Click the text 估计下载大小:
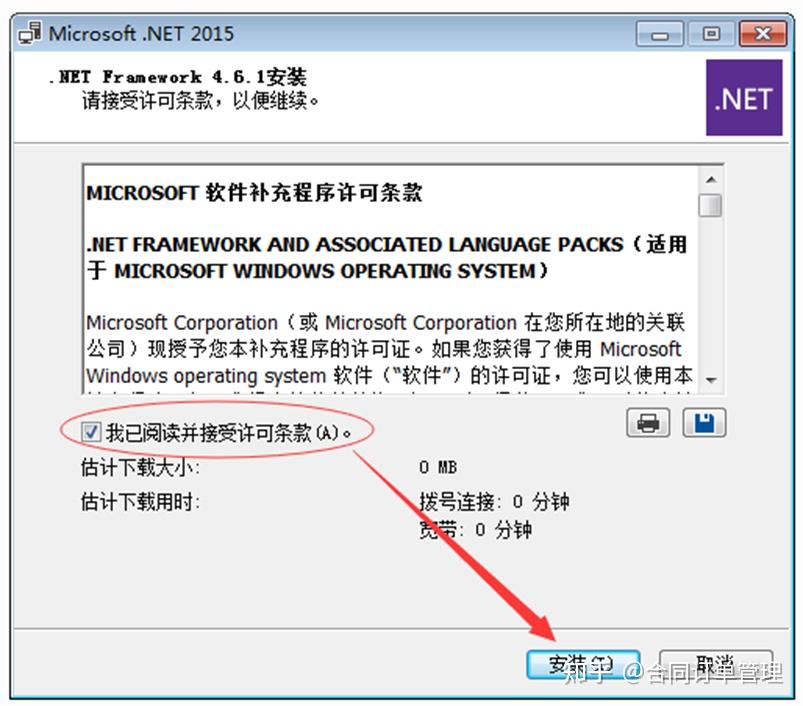This screenshot has width=803, height=706. pos(140,467)
